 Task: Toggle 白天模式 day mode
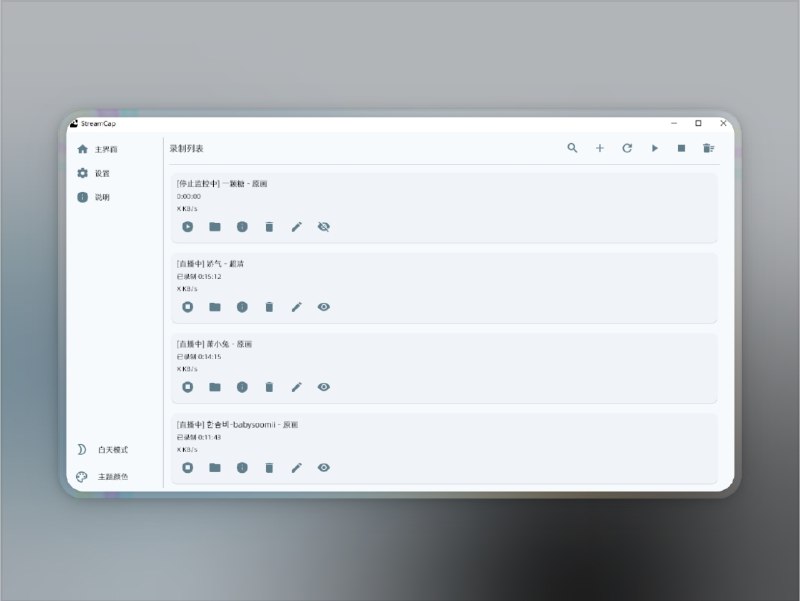tap(111, 450)
